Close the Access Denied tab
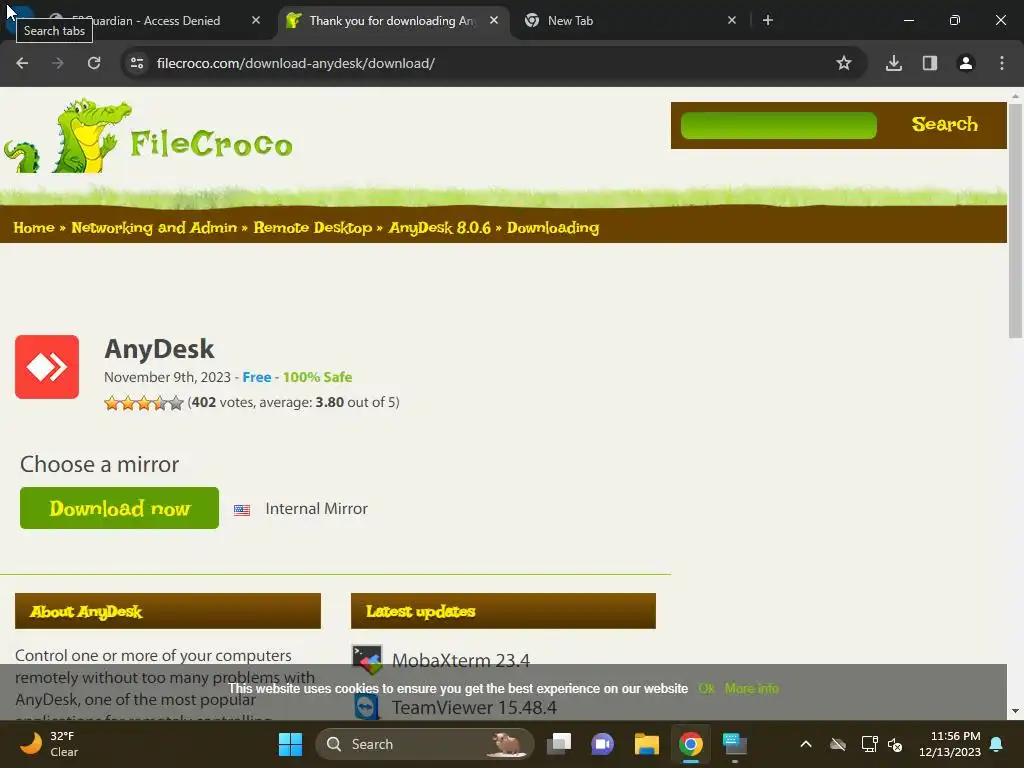Image resolution: width=1024 pixels, height=768 pixels. pos(256,20)
